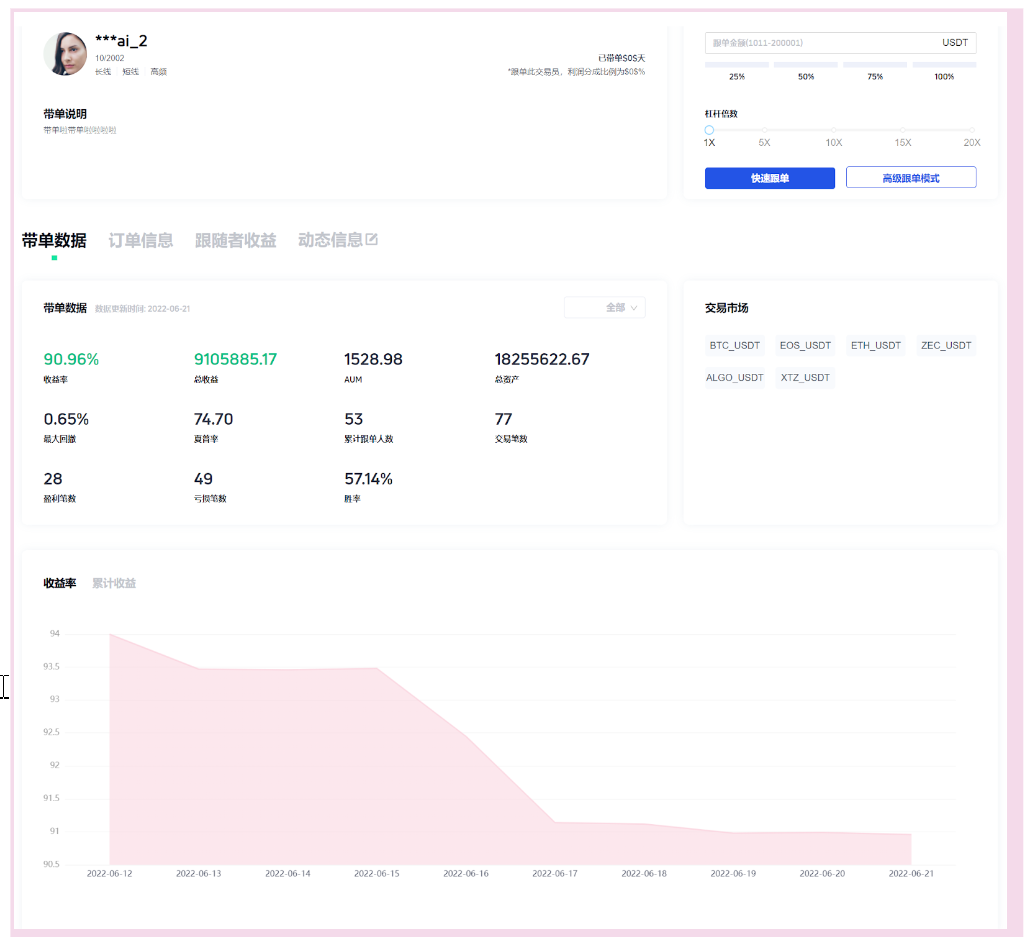This screenshot has width=1032, height=937.
Task: Pick the 100% amount segment
Action: tap(944, 66)
